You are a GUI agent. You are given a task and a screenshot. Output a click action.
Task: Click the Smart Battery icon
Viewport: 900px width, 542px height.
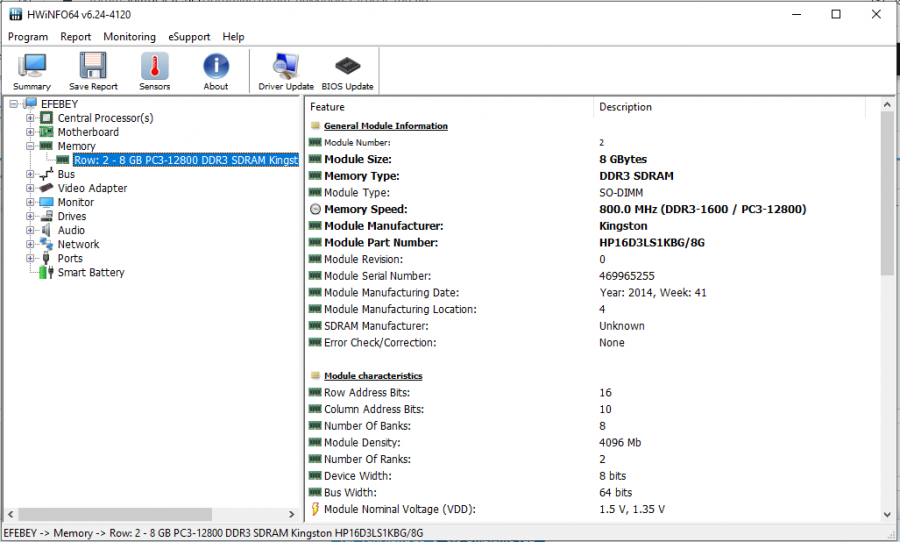pyautogui.click(x=46, y=272)
